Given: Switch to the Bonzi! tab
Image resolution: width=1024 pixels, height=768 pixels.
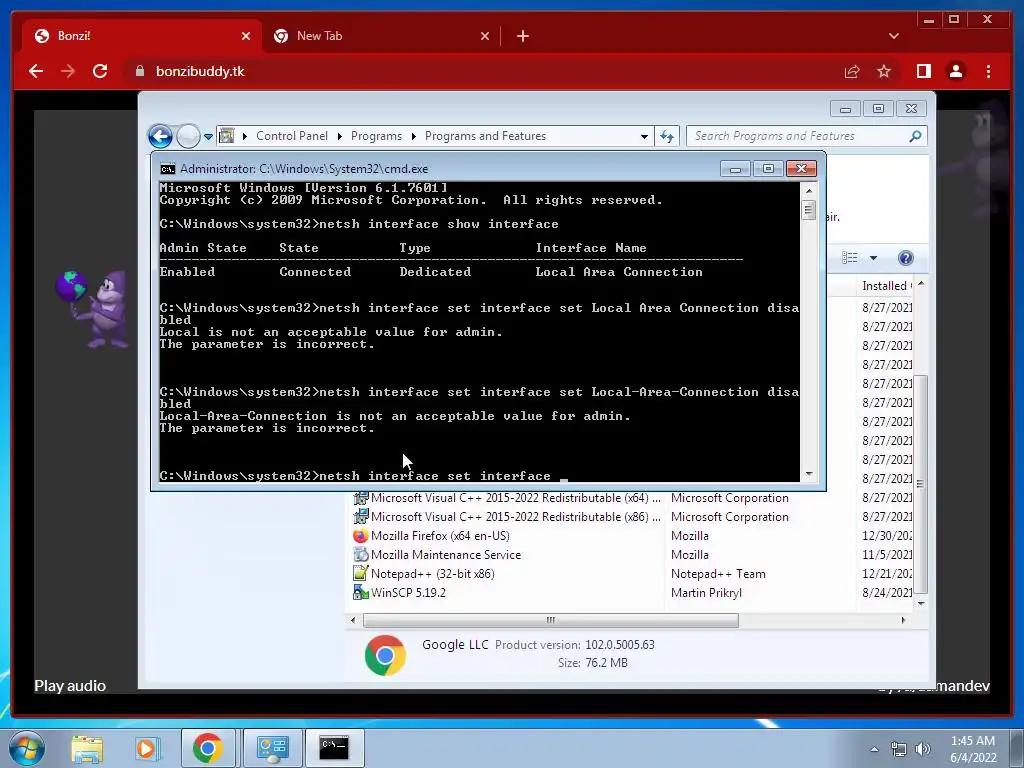Looking at the screenshot, I should click(141, 36).
